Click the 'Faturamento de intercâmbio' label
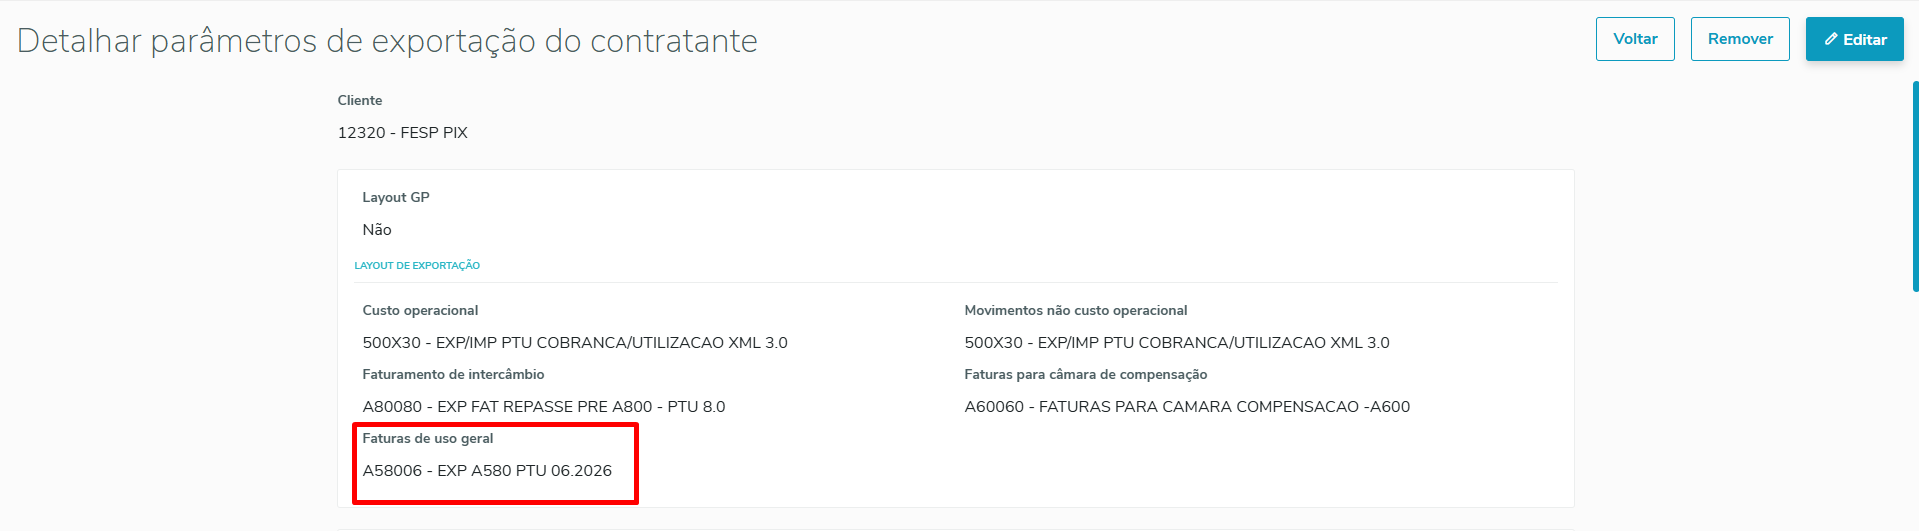The height and width of the screenshot is (531, 1919). [x=453, y=374]
